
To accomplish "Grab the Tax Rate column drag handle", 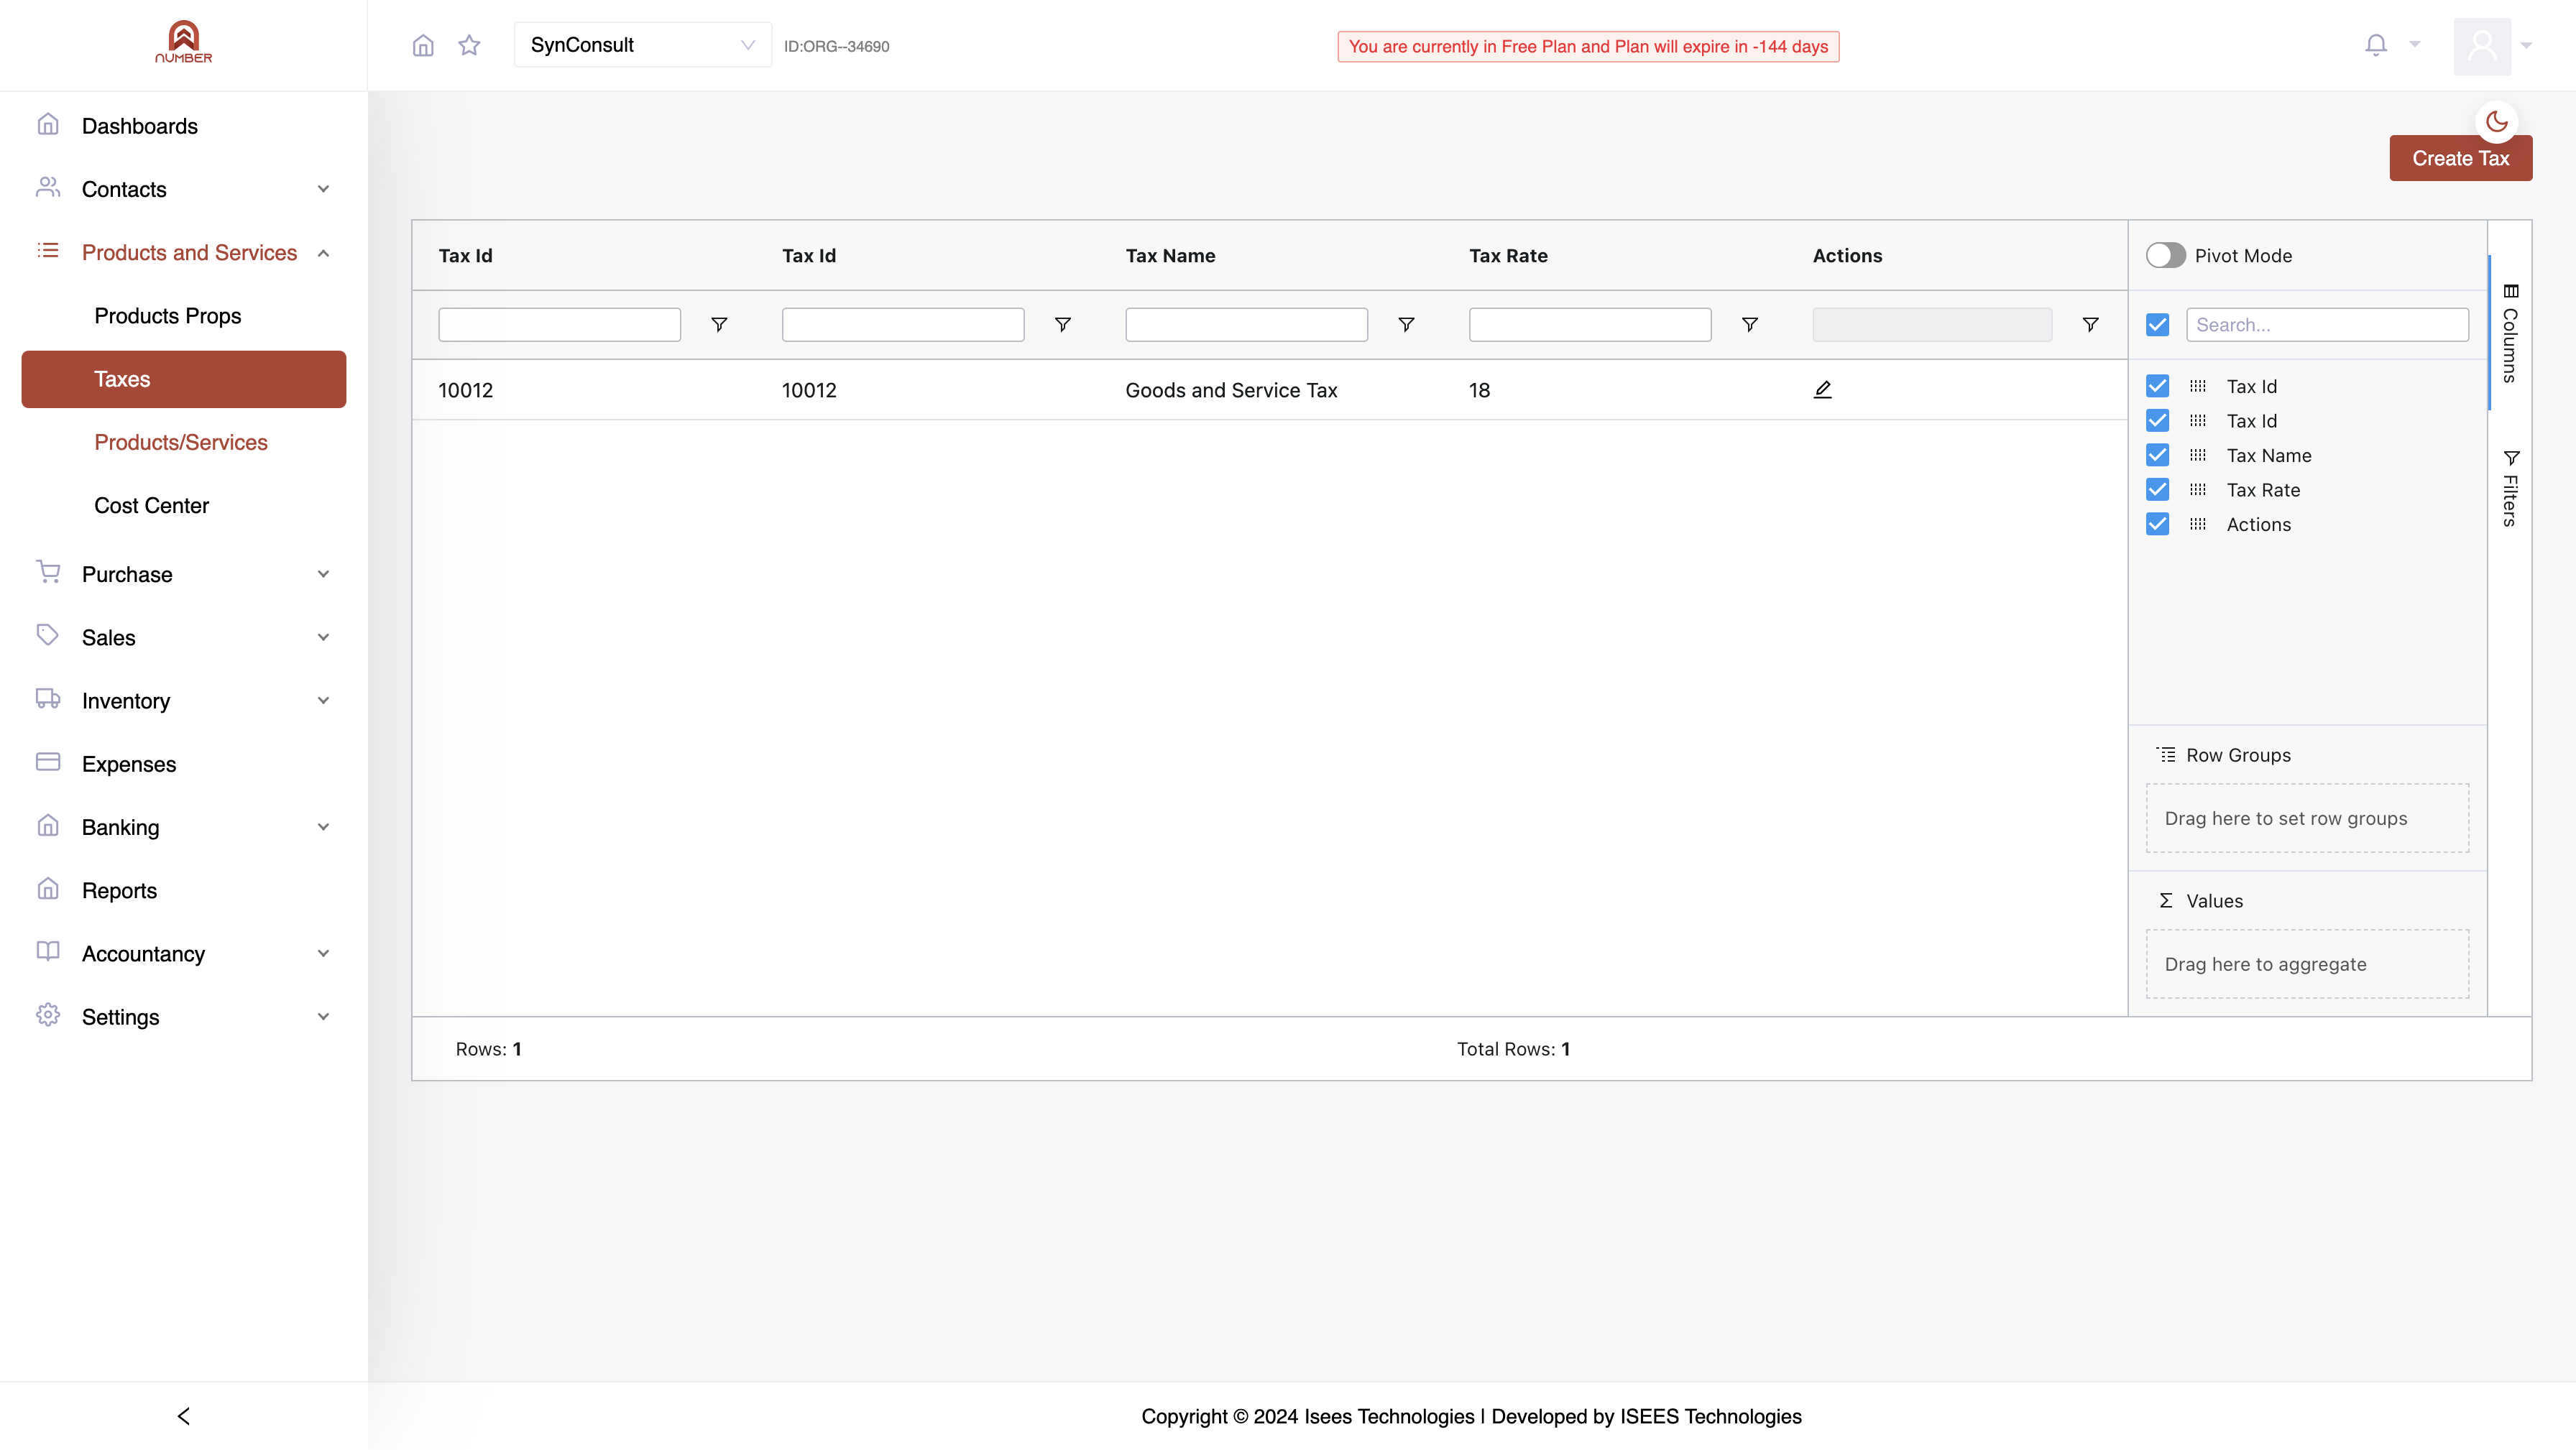I will [2197, 490].
